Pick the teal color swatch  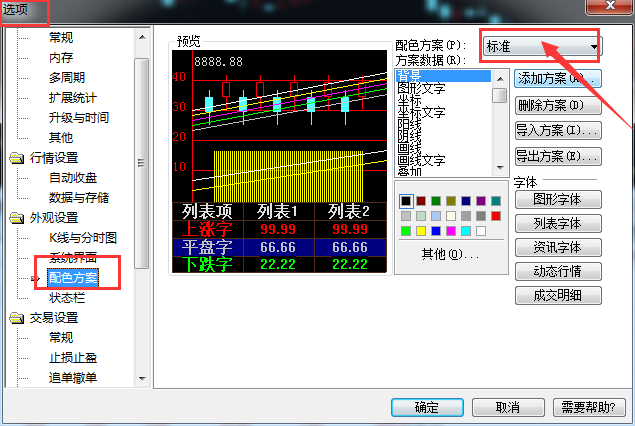click(x=496, y=201)
